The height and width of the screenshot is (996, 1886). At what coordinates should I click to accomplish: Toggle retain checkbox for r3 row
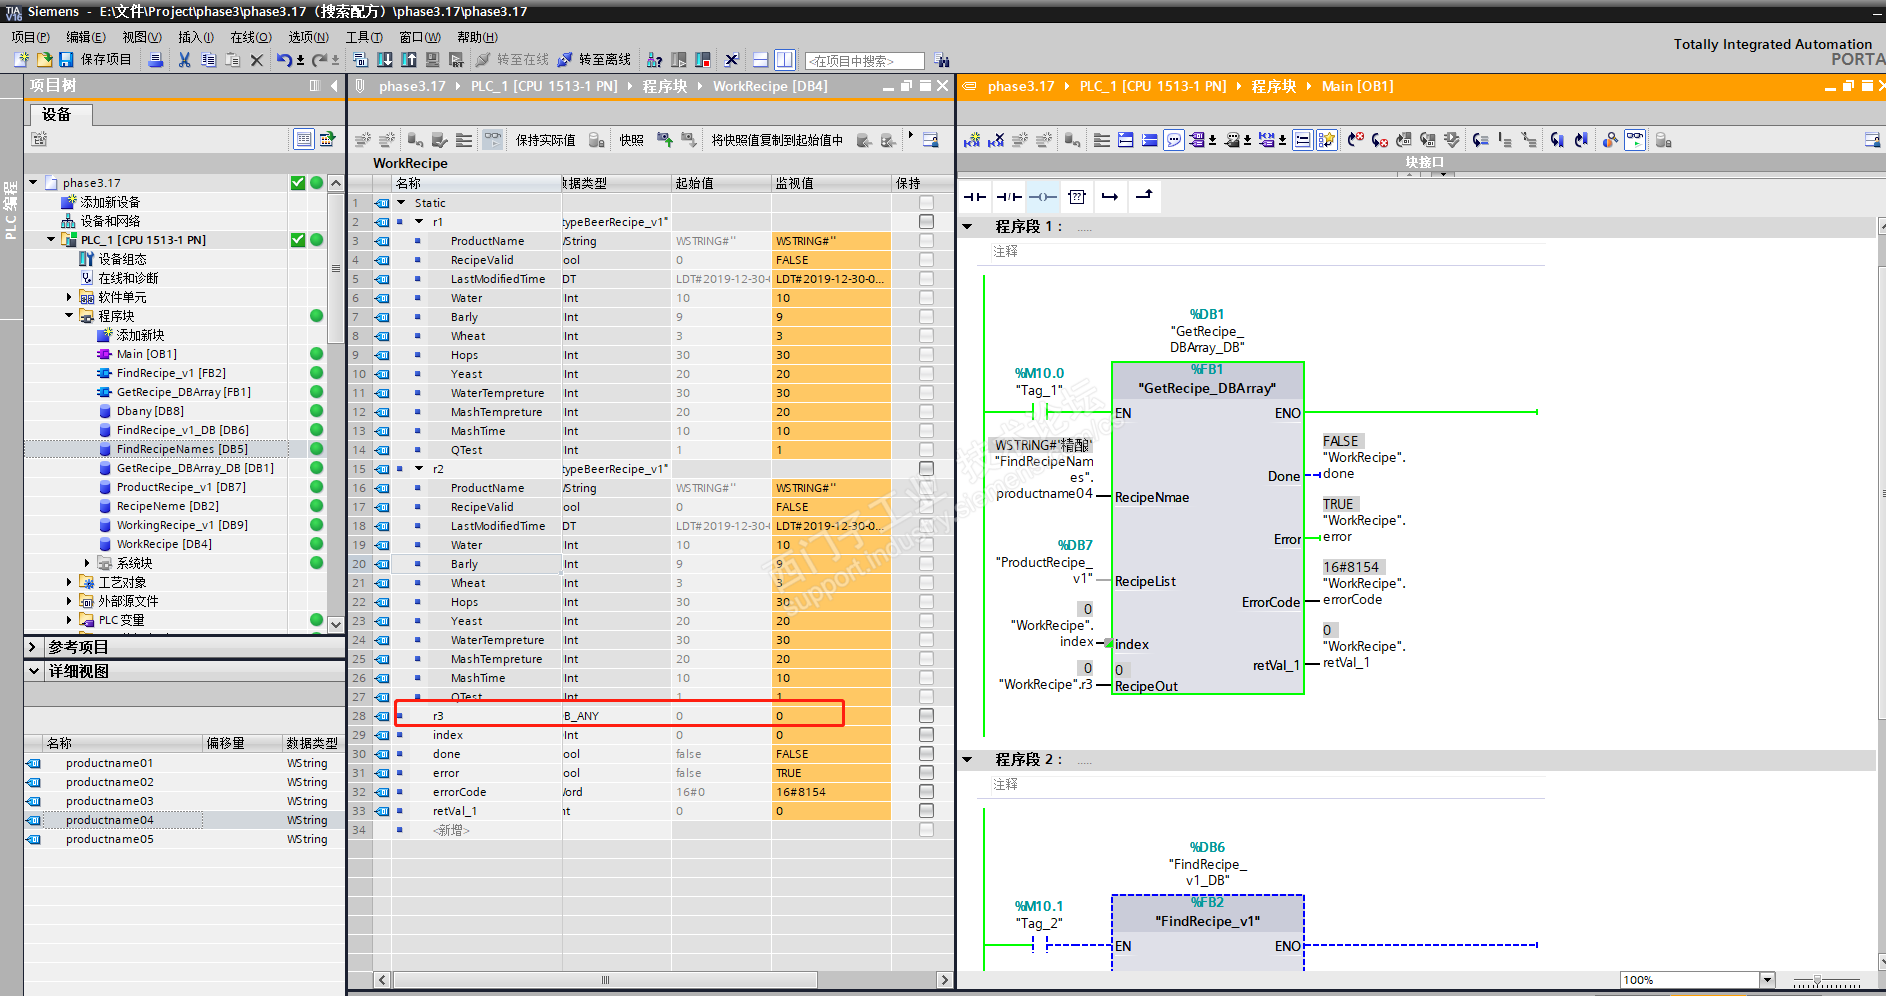[926, 716]
